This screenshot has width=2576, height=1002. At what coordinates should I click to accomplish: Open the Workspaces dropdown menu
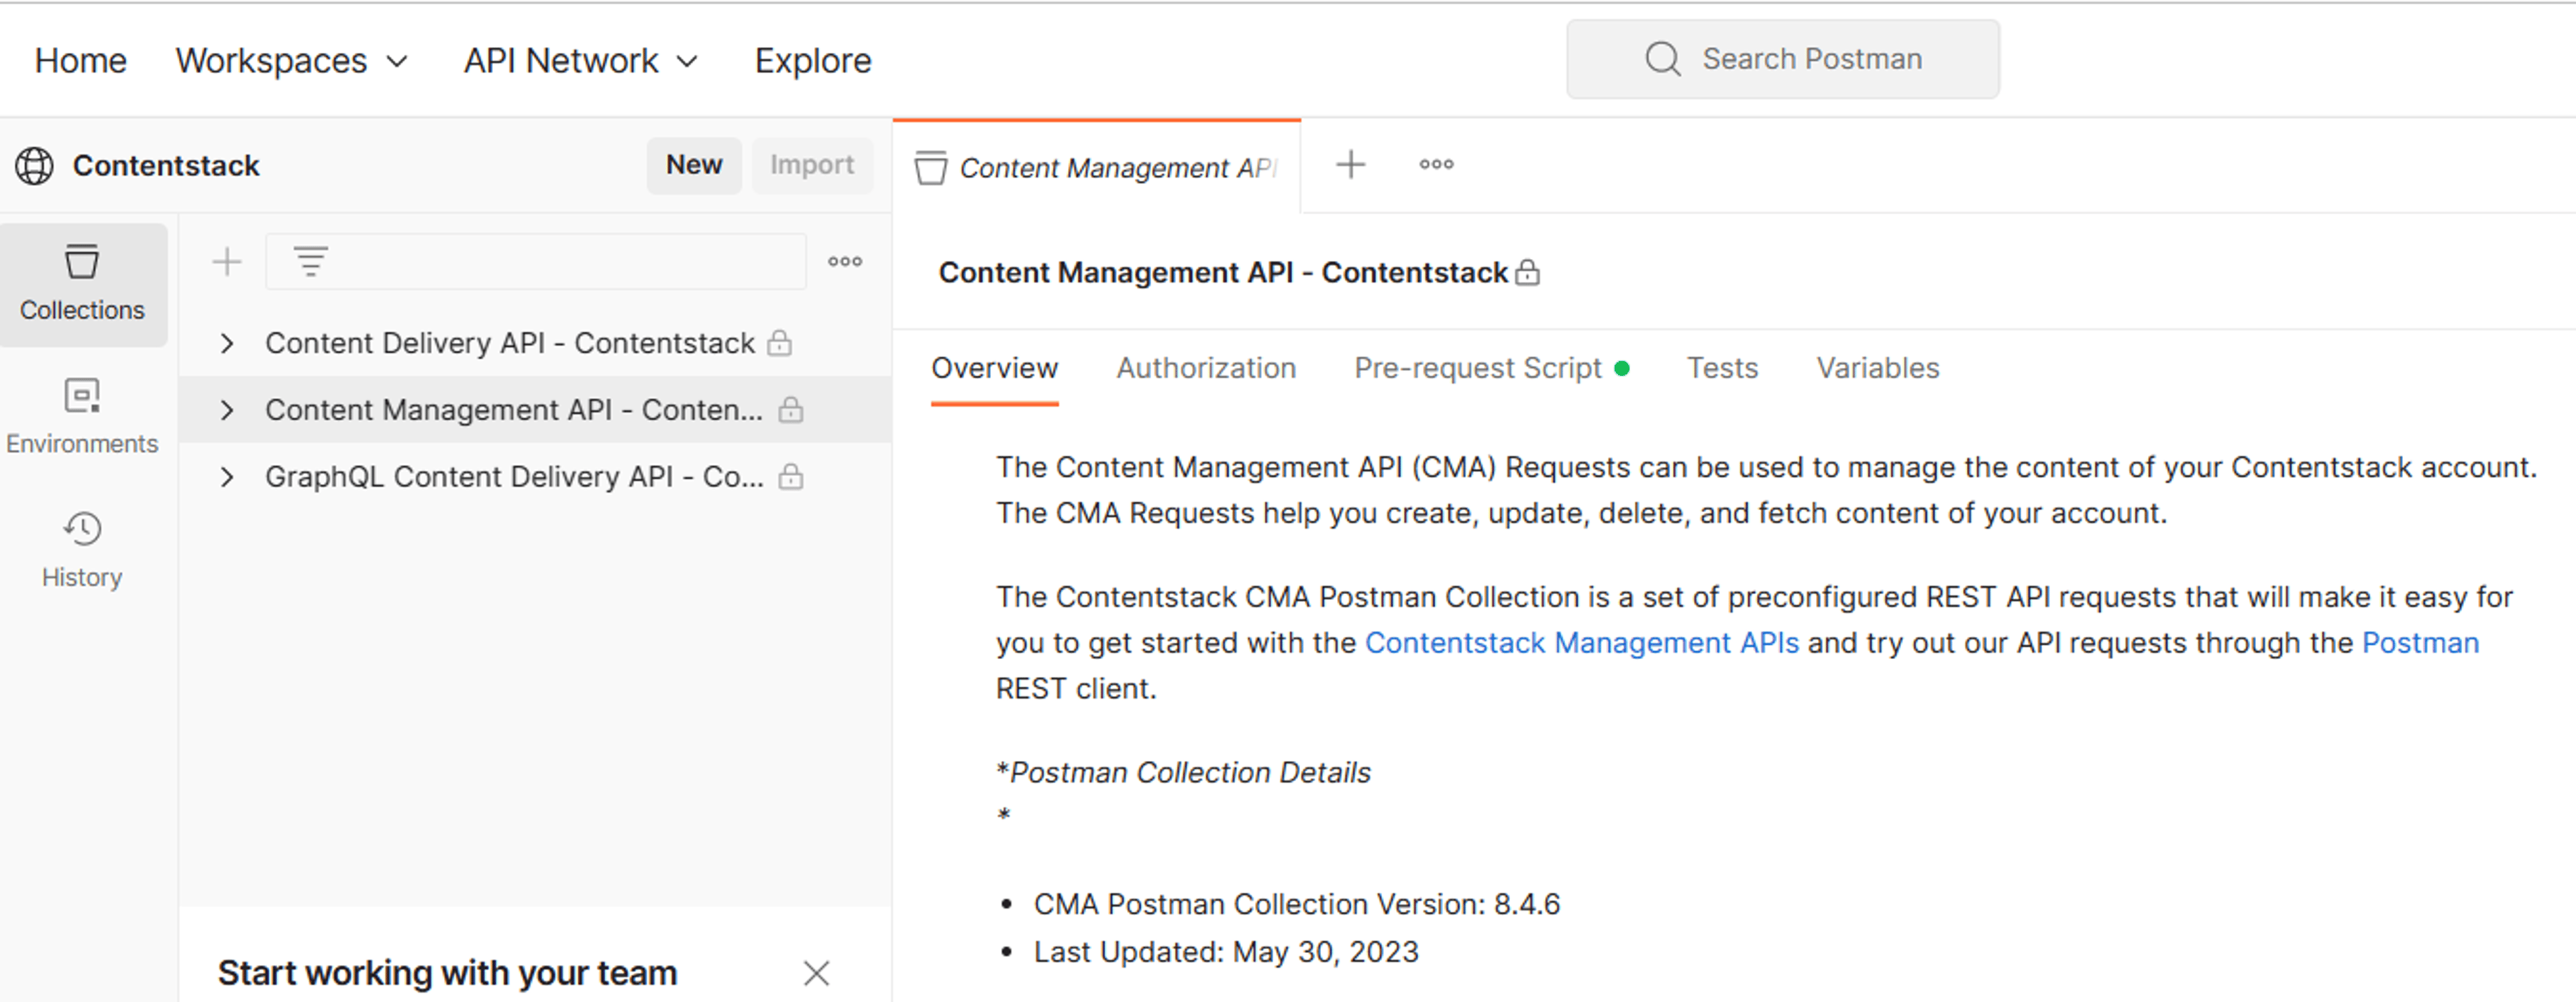[x=292, y=61]
